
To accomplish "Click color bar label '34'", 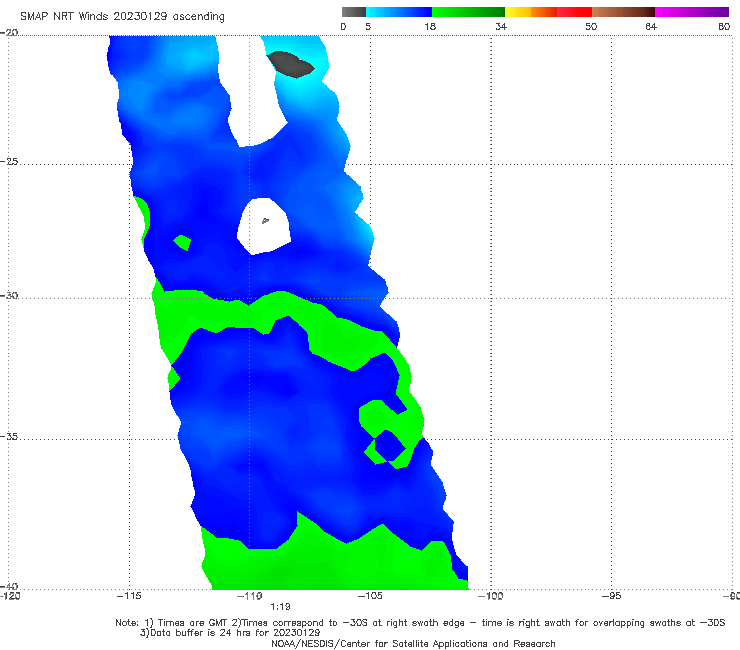I will 501,26.
